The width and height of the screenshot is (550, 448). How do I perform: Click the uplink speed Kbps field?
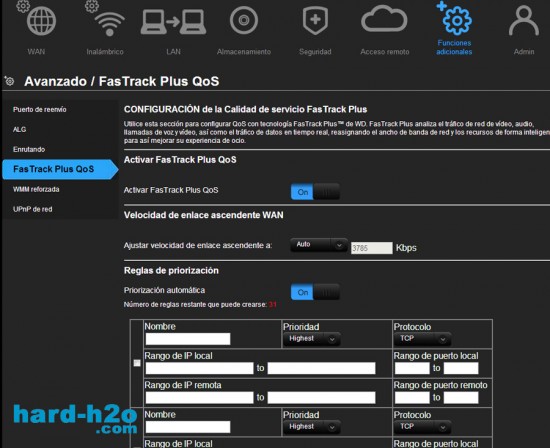372,248
